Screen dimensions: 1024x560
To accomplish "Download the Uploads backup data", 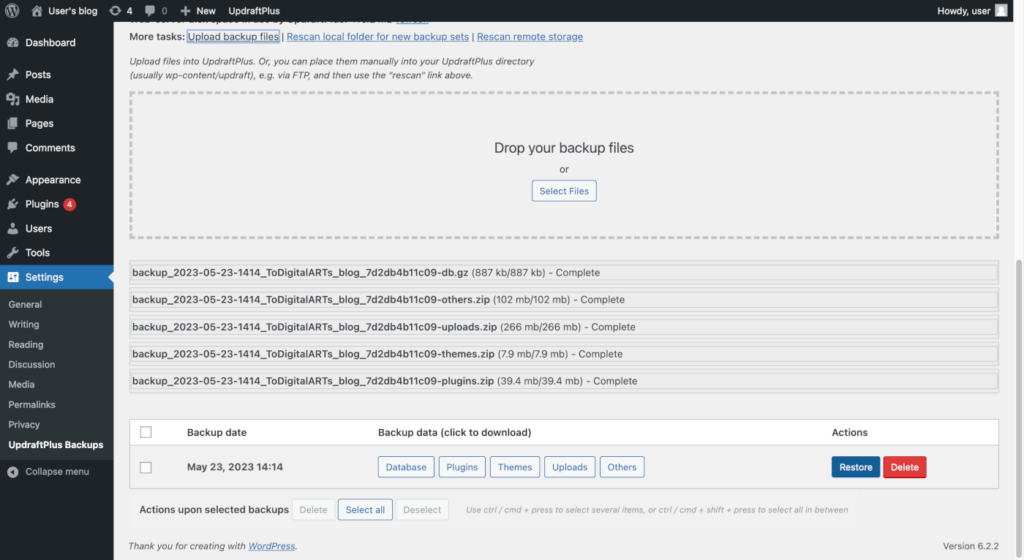I will coord(569,467).
